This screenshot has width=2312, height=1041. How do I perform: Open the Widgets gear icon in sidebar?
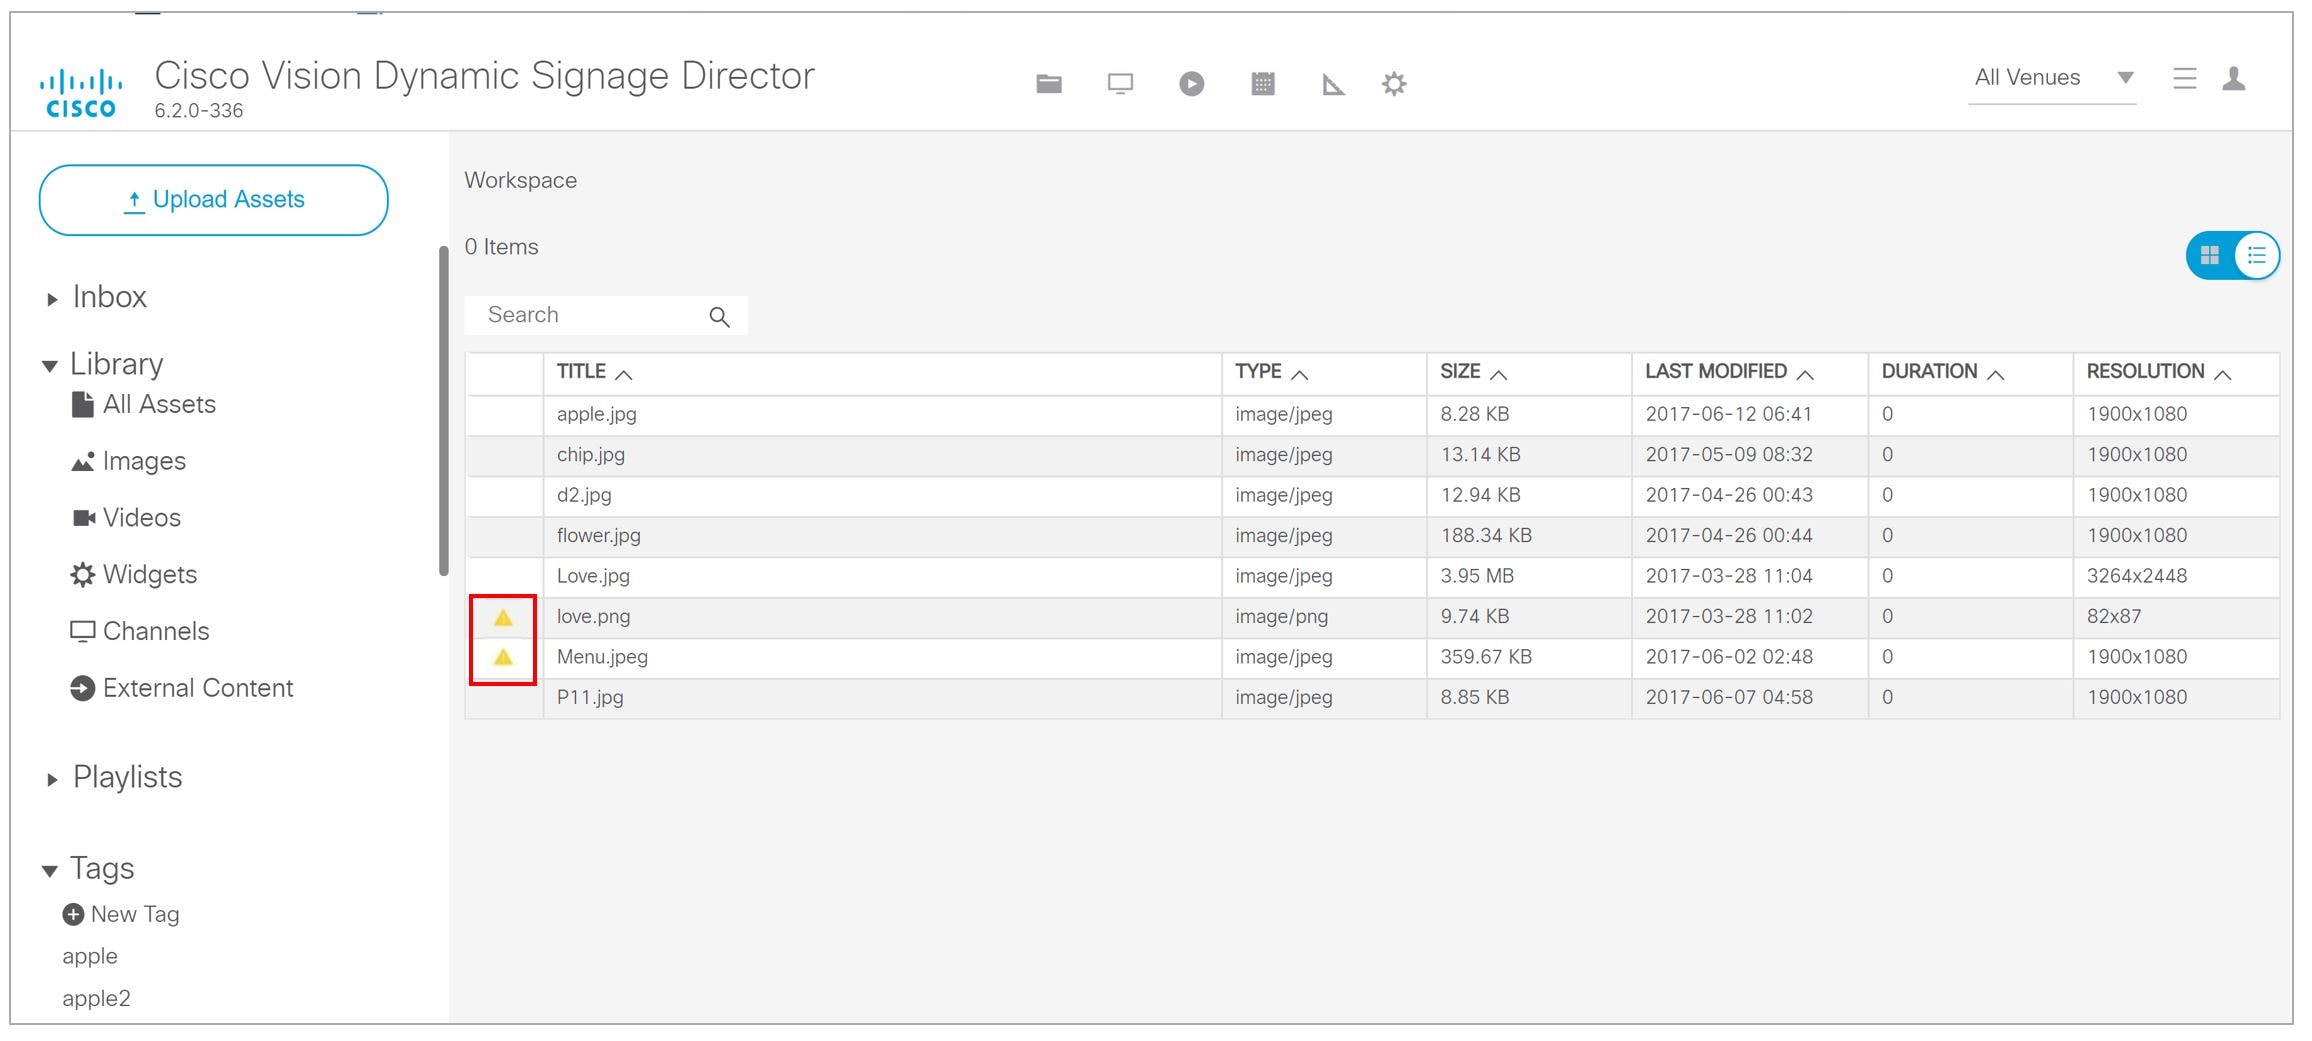(x=83, y=574)
